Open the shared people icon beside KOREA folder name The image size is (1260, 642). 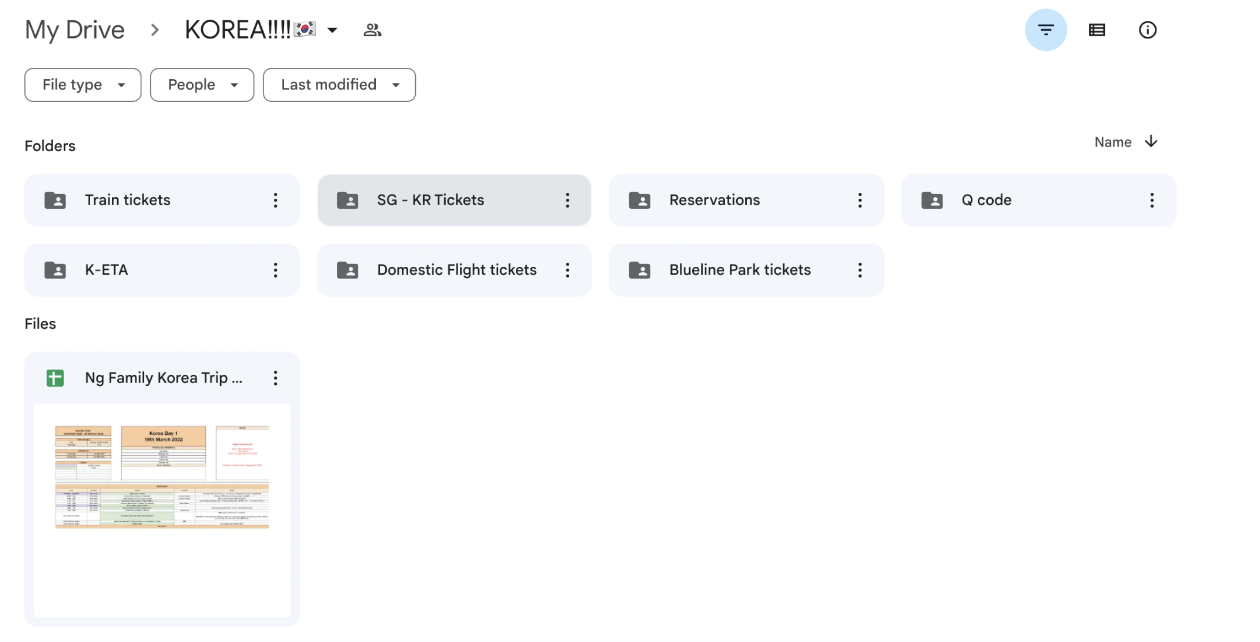click(x=372, y=30)
